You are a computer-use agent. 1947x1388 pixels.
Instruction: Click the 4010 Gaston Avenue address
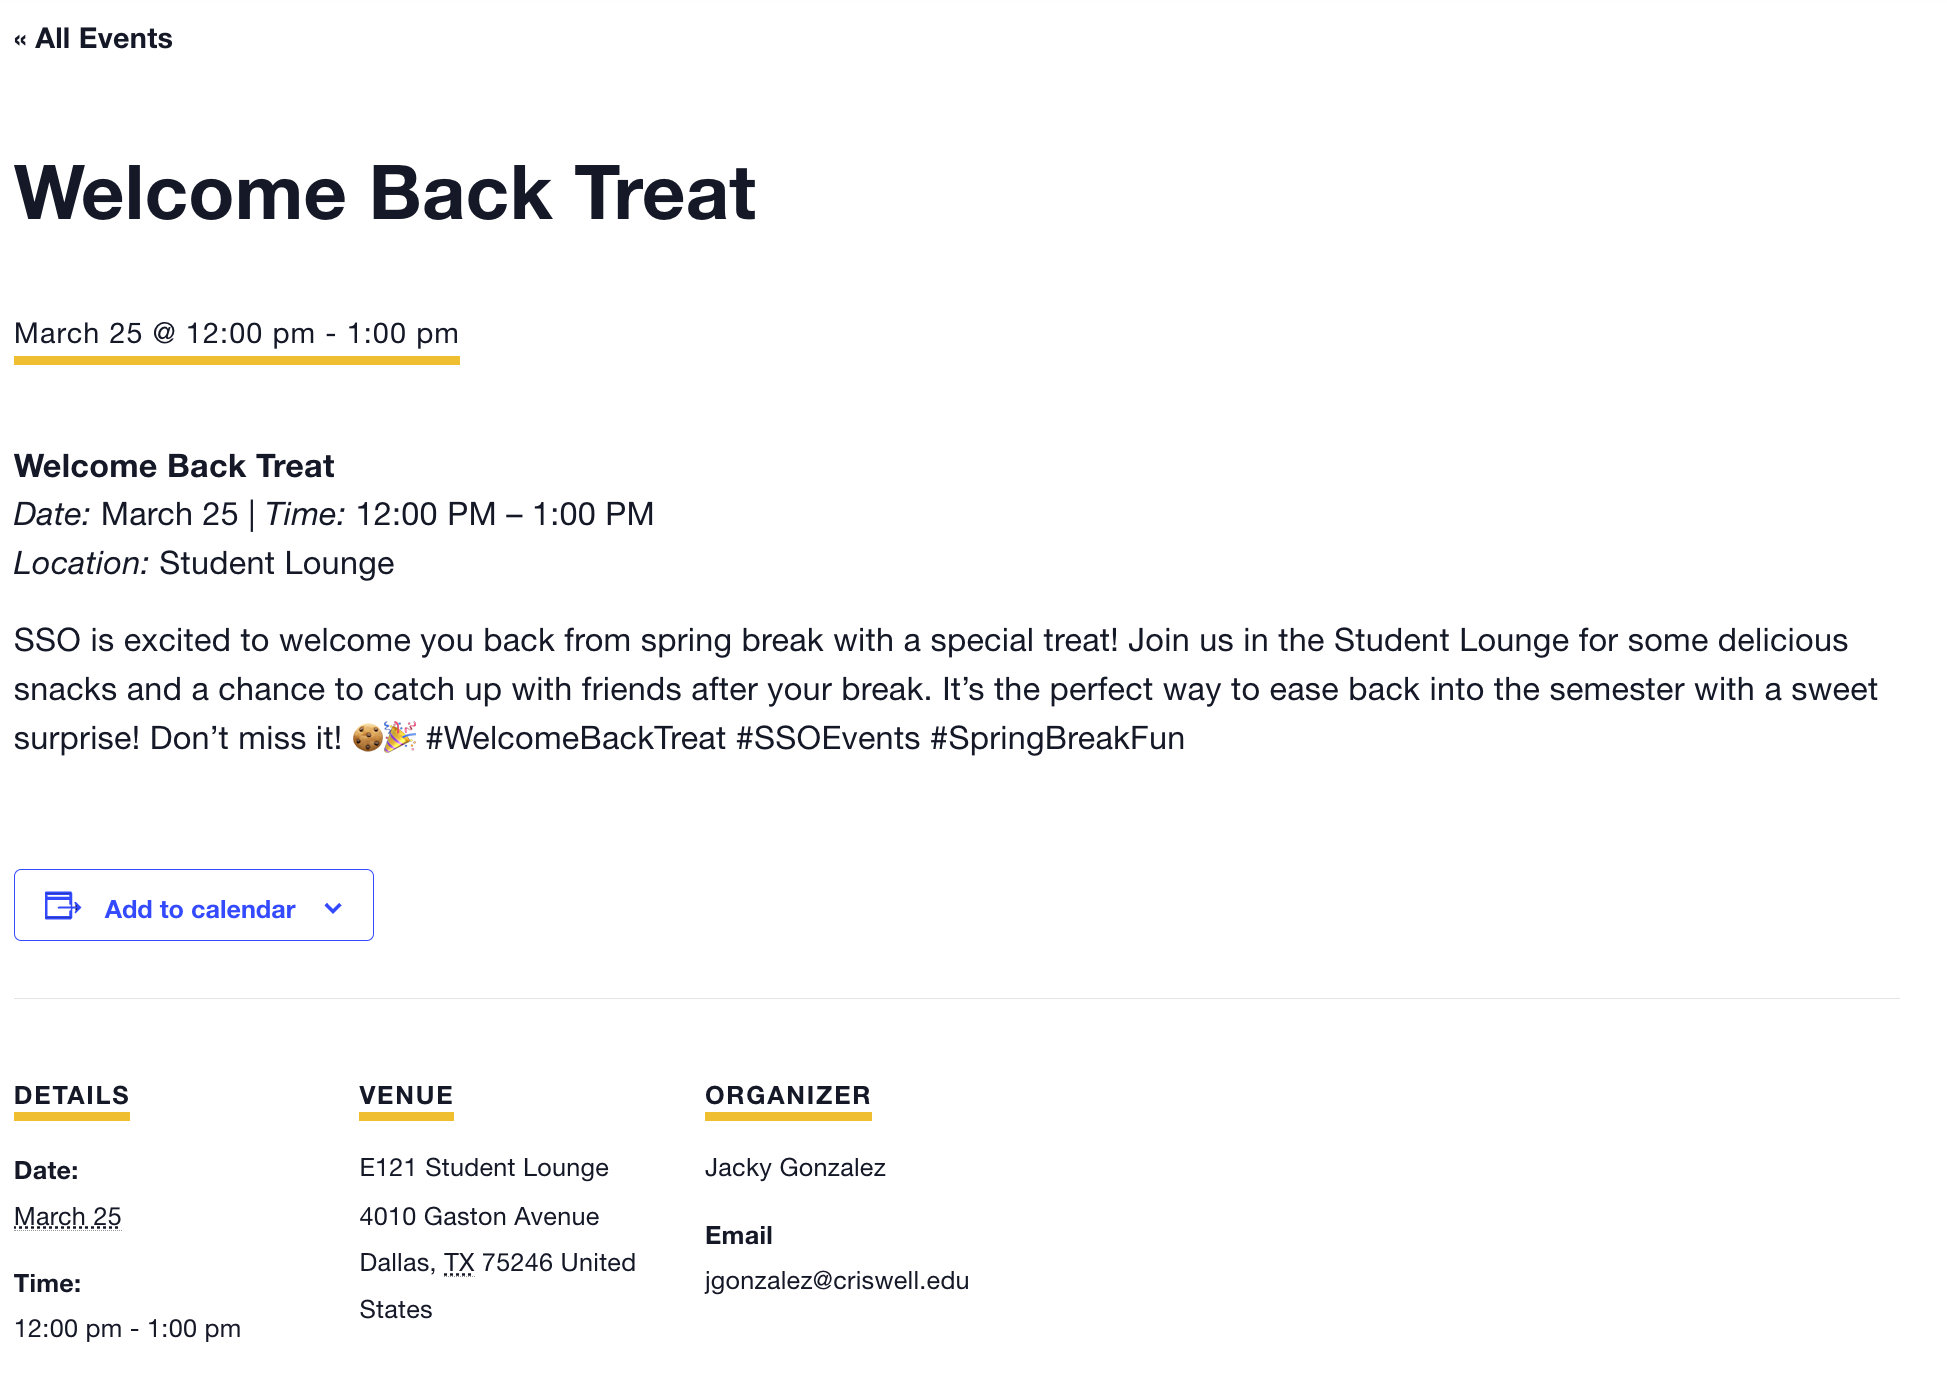(479, 1217)
